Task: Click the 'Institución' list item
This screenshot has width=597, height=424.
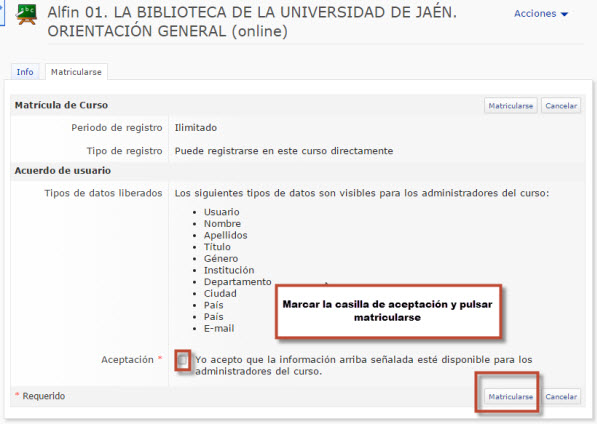Action: tap(229, 270)
